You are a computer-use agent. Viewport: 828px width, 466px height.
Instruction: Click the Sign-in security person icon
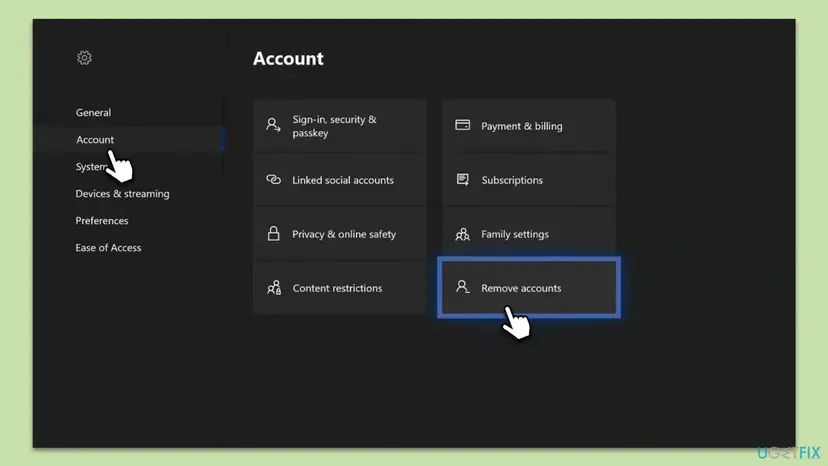[273, 125]
